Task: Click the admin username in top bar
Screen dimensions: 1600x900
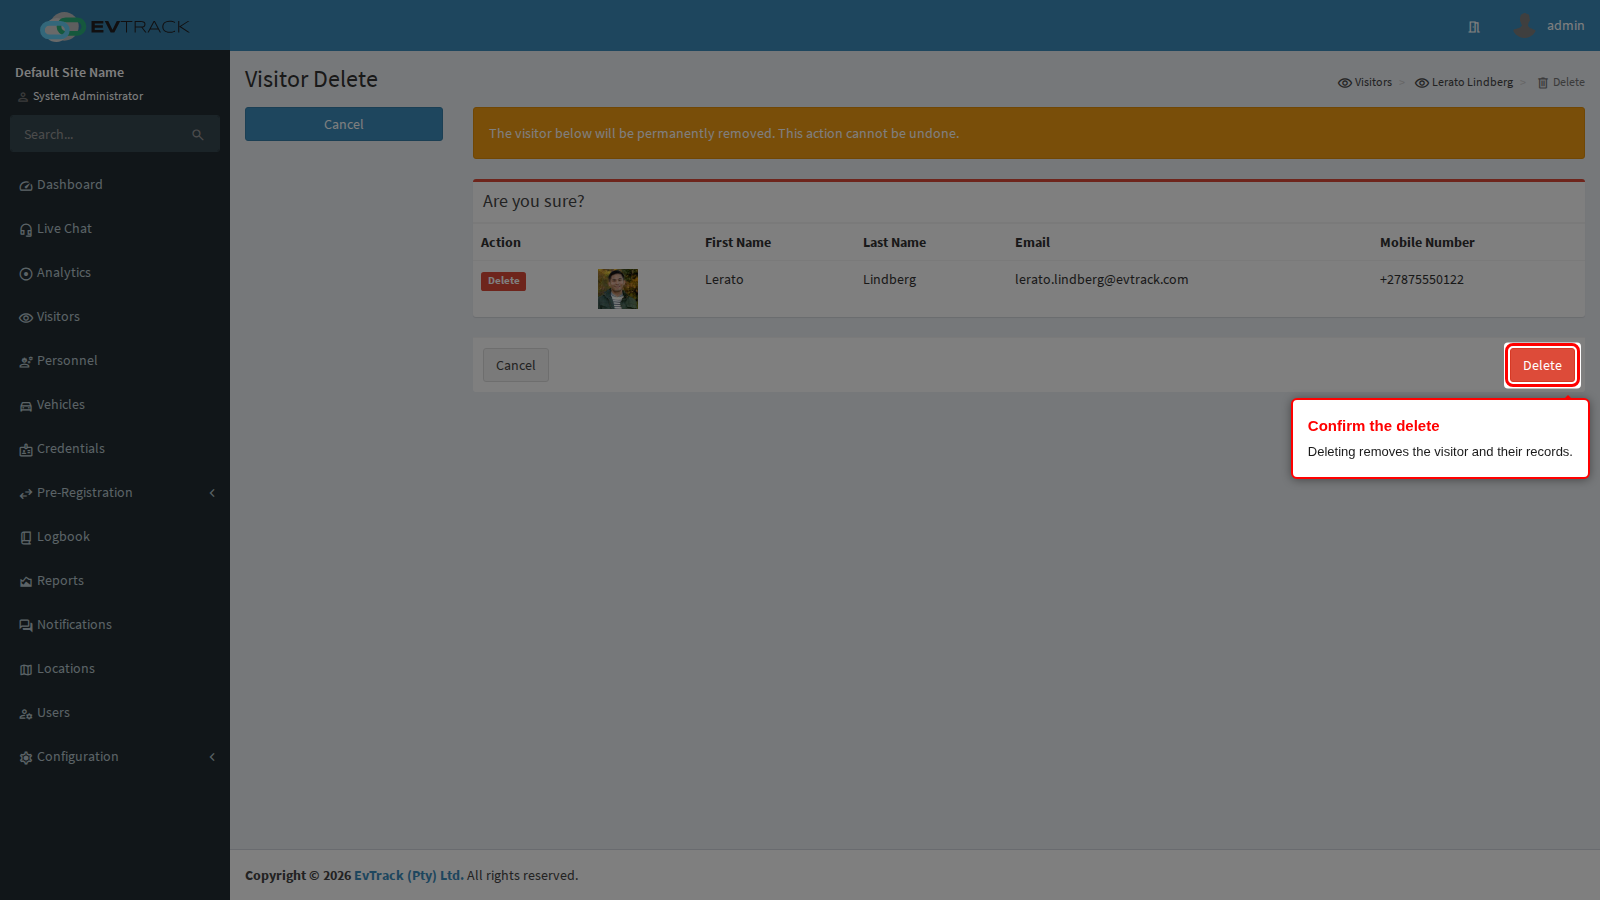Action: [1565, 26]
